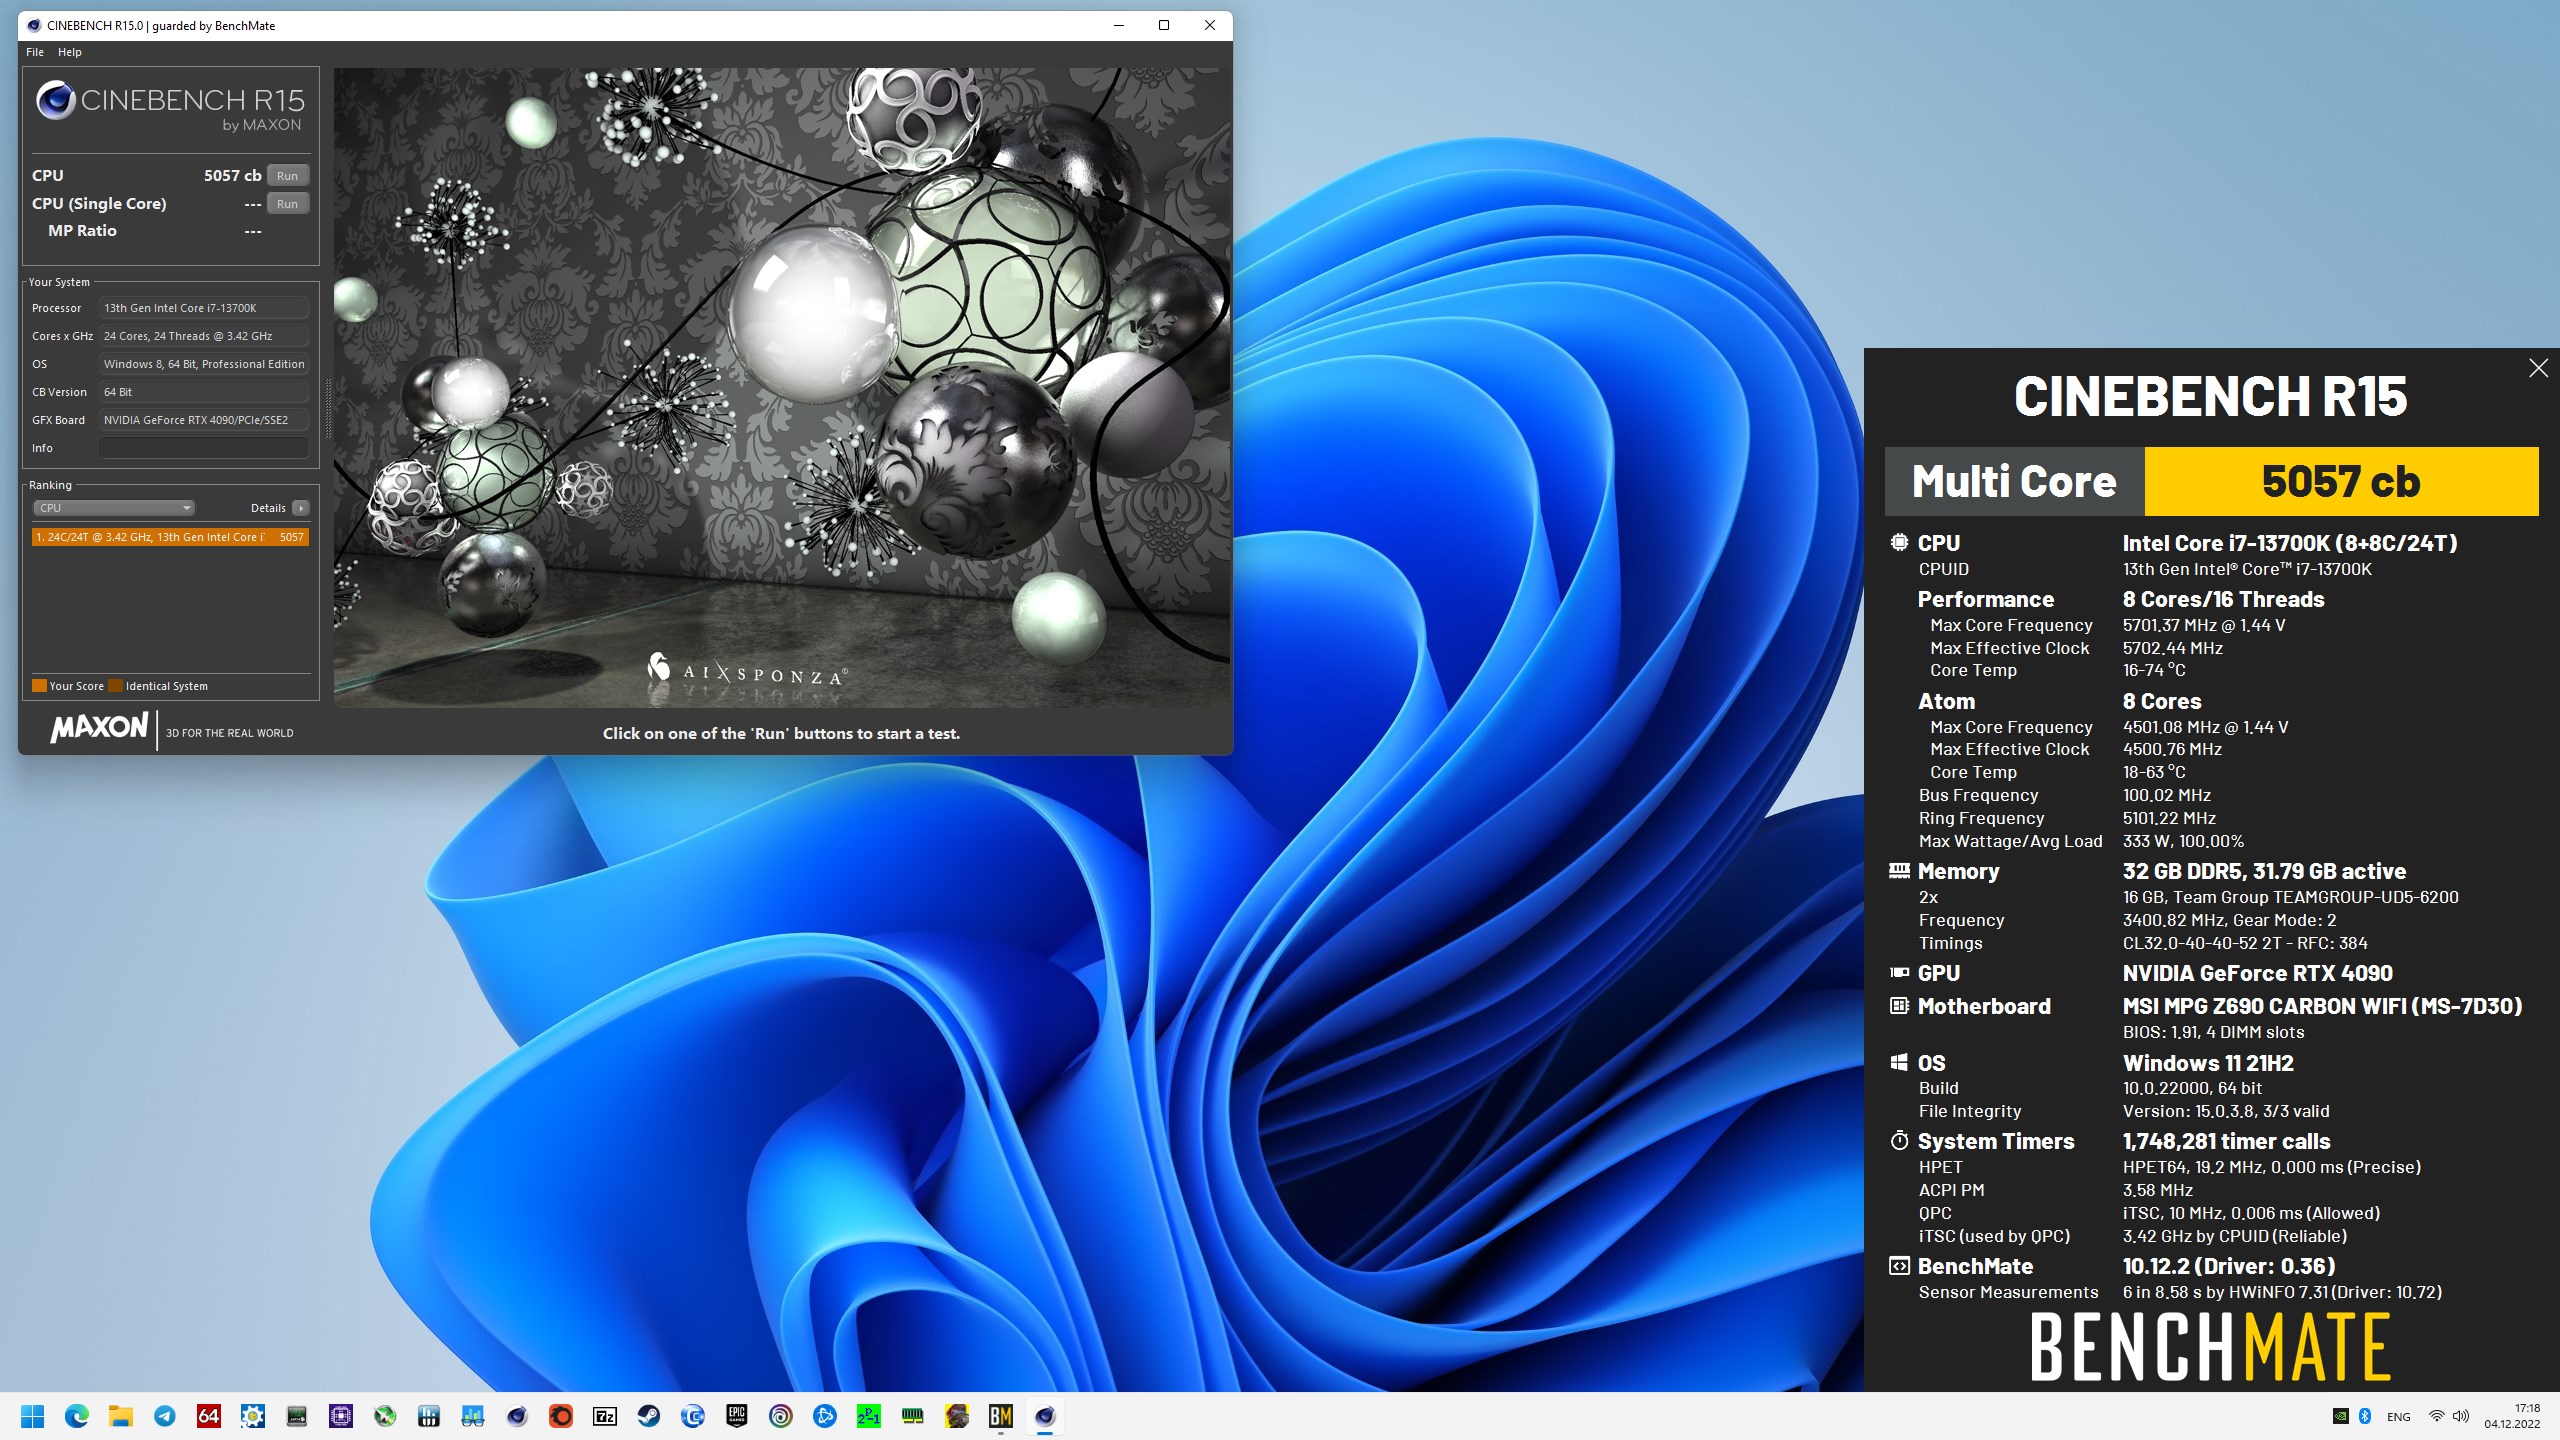Viewport: 2560px width, 1440px height.
Task: Click the OS field Windows 8 64 Bit
Action: click(204, 364)
